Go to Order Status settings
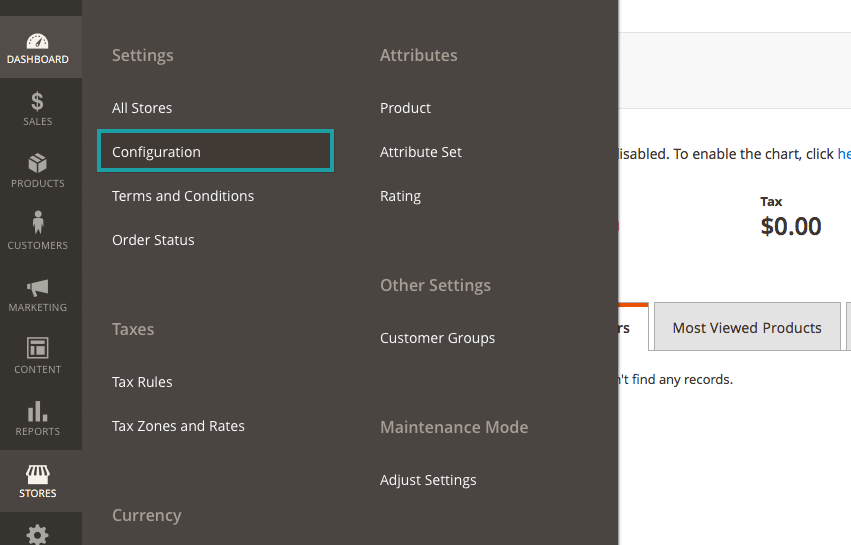This screenshot has height=545, width=851. (153, 240)
